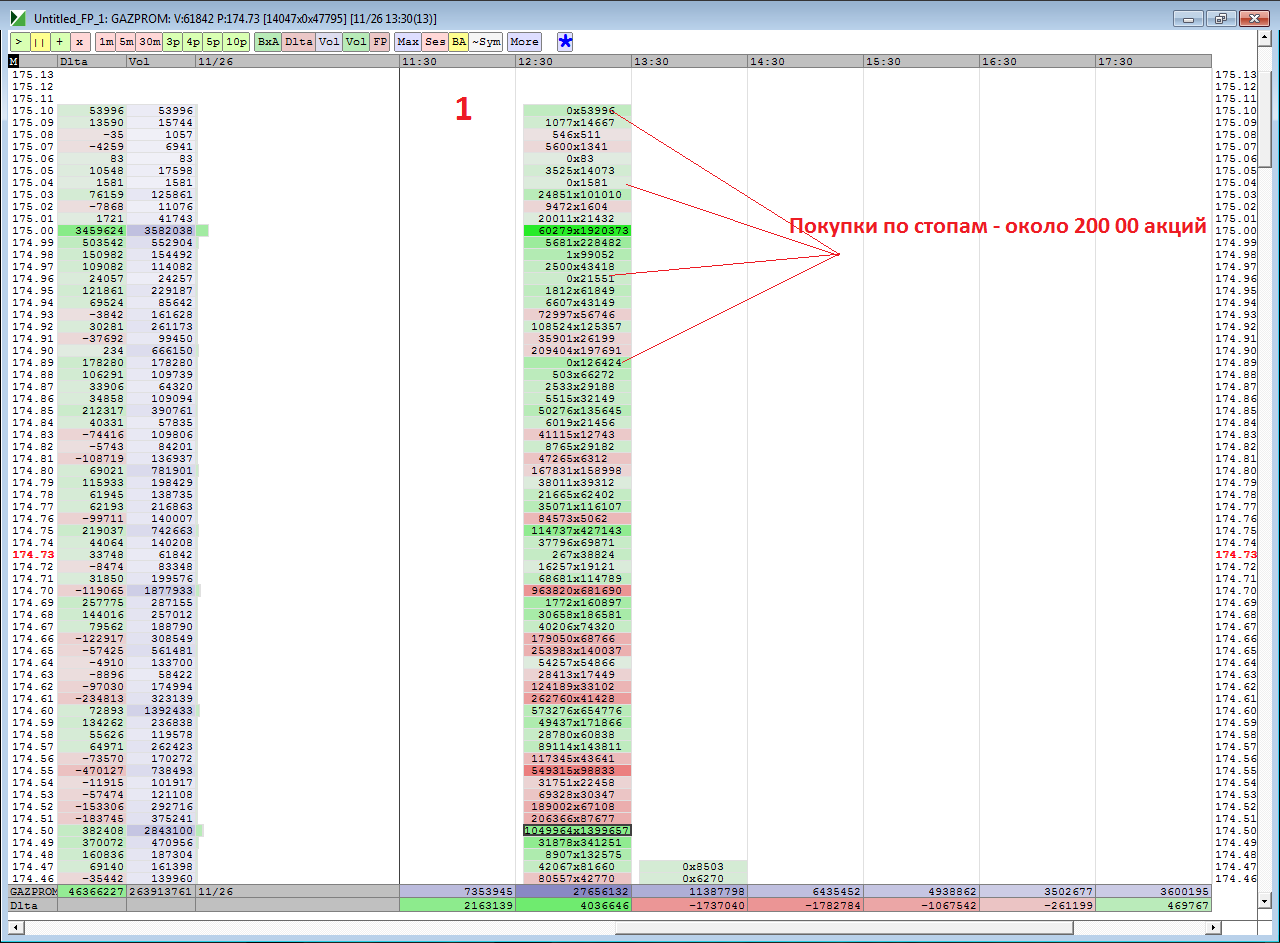Click the top cluster cell 0x53996
This screenshot has width=1280, height=943.
577,111
